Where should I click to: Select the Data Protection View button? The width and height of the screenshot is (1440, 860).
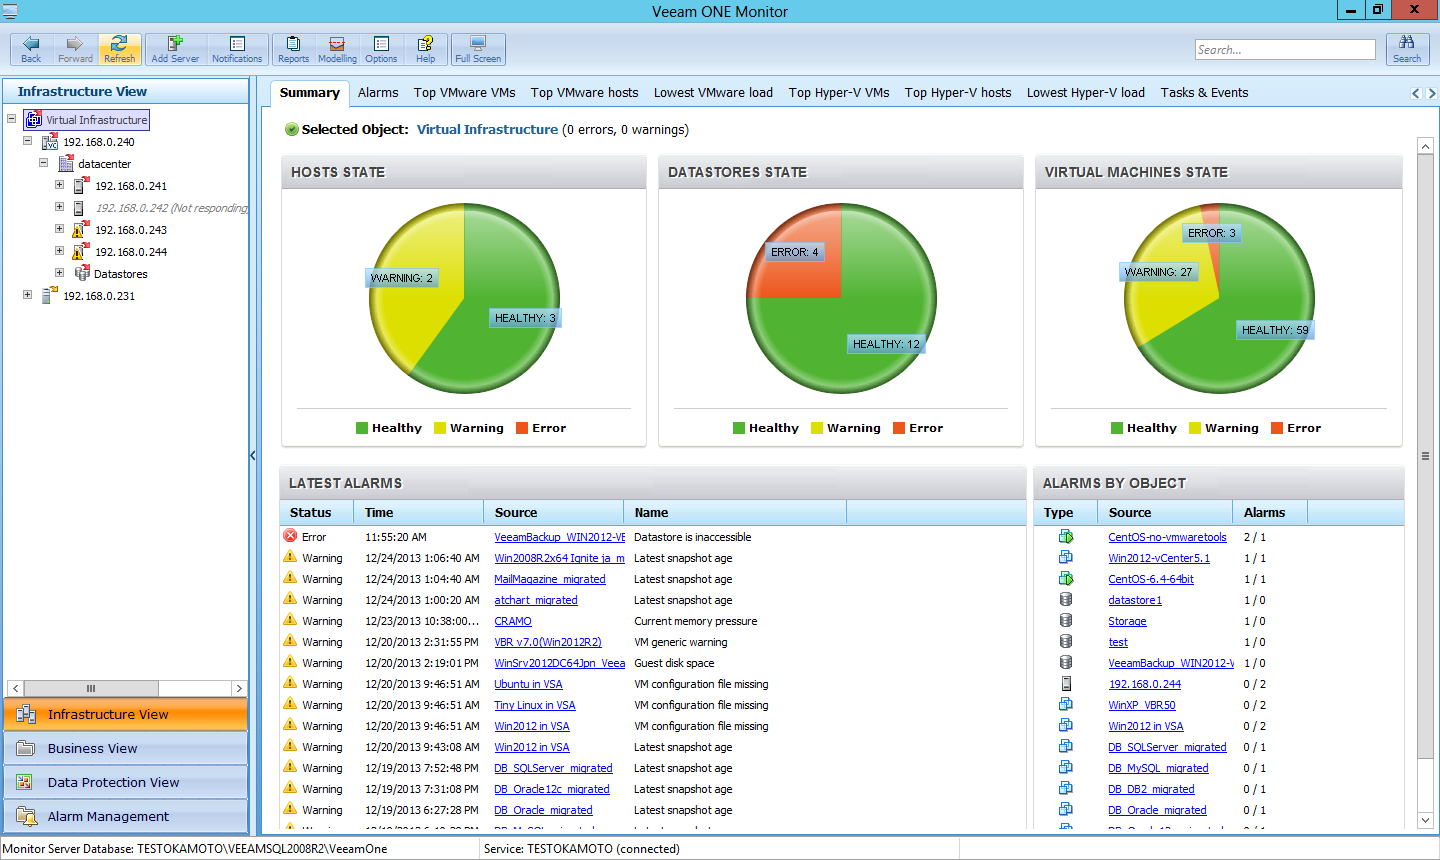click(126, 782)
